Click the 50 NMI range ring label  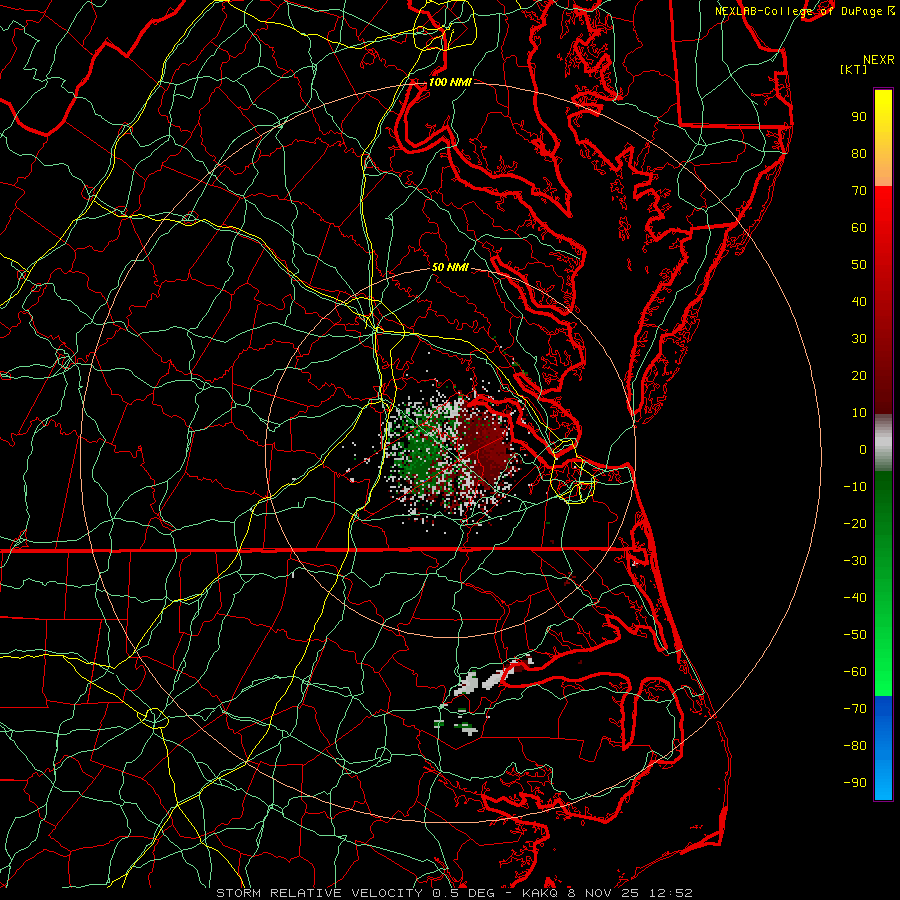(x=450, y=267)
